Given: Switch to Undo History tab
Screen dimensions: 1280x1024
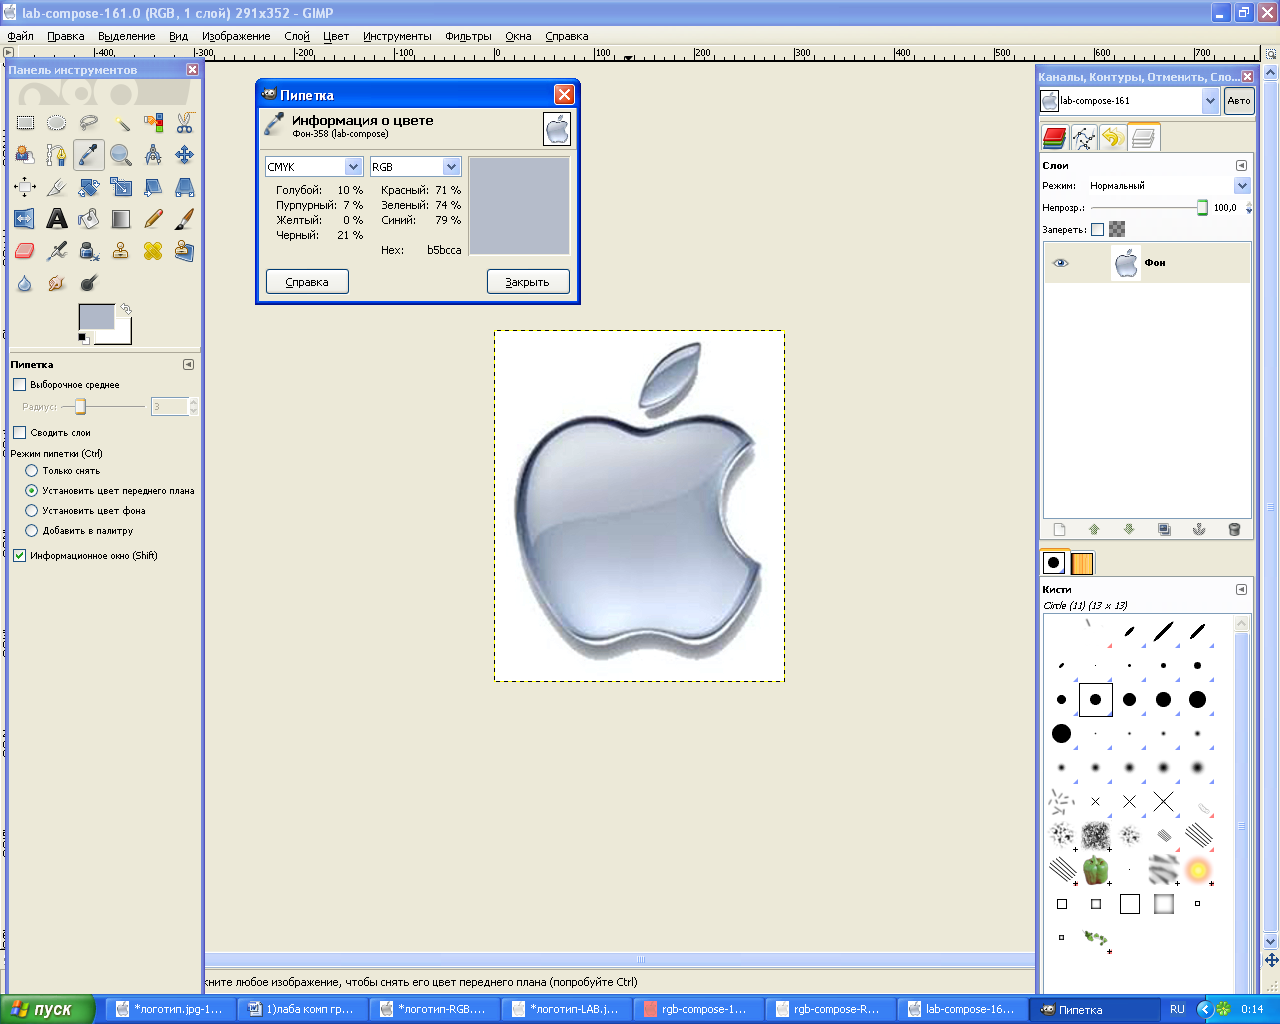Looking at the screenshot, I should click(1112, 138).
